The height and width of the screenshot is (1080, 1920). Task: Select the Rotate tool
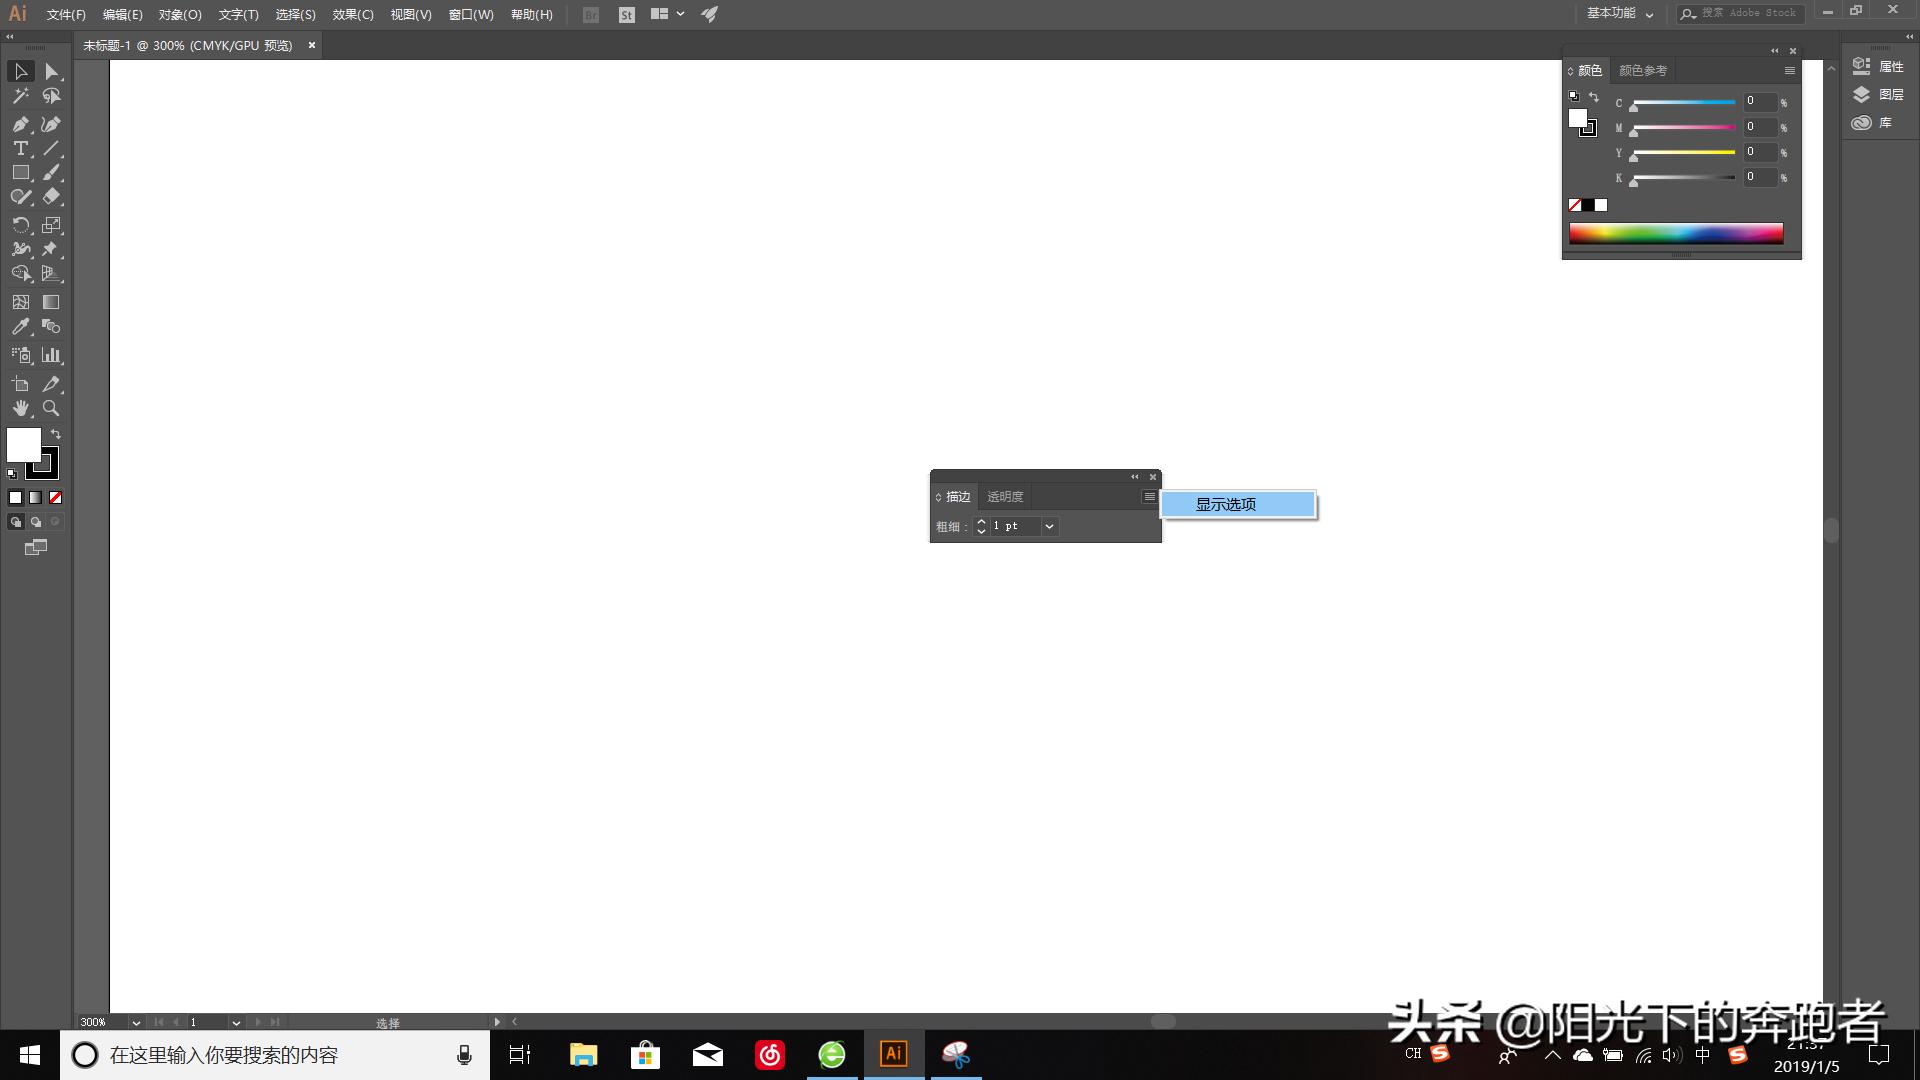click(20, 225)
